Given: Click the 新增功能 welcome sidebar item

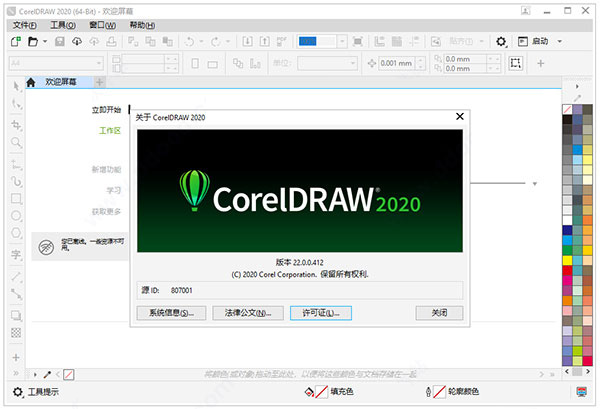Looking at the screenshot, I should click(106, 169).
